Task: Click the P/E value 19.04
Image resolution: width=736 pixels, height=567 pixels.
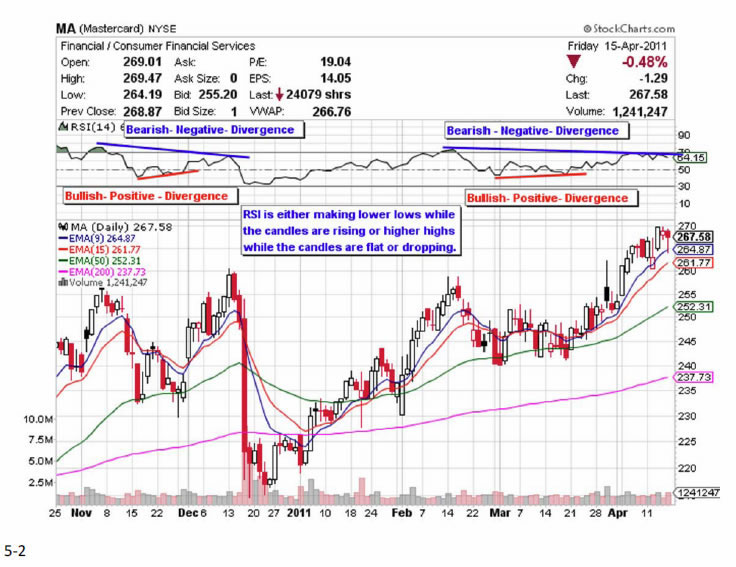Action: (x=335, y=62)
